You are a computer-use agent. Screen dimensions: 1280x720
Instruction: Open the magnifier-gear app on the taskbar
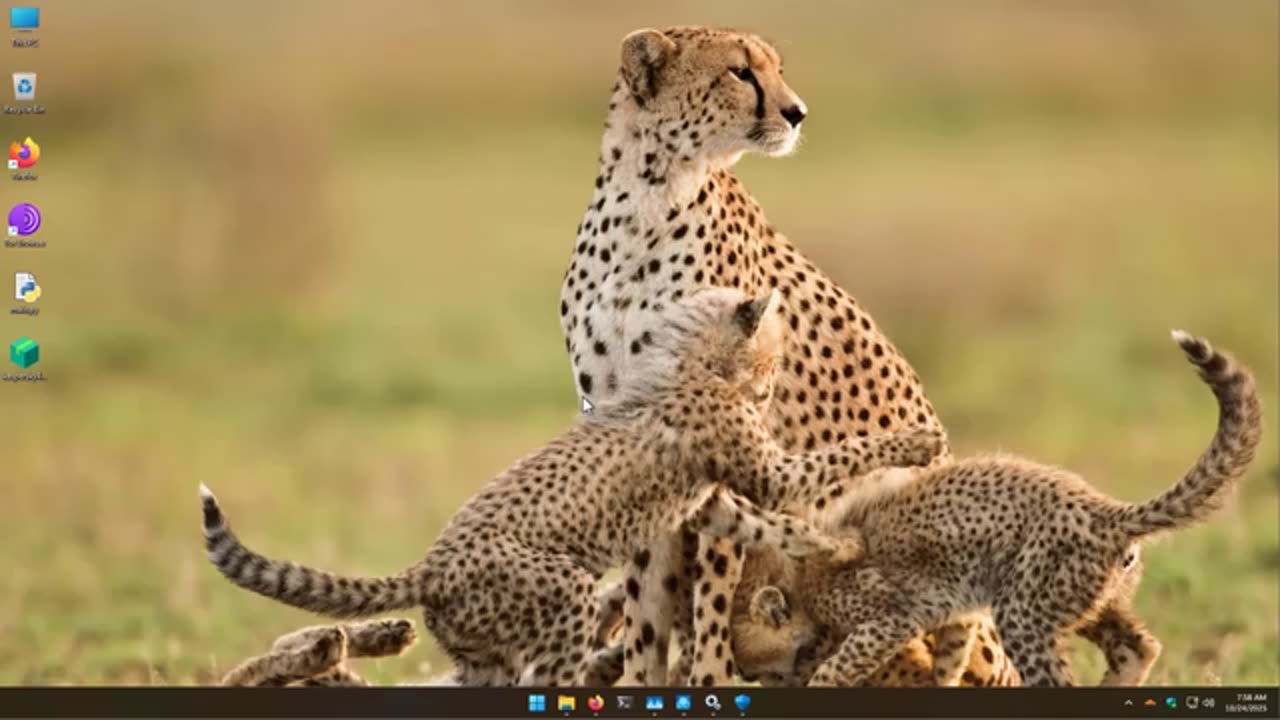click(x=712, y=703)
